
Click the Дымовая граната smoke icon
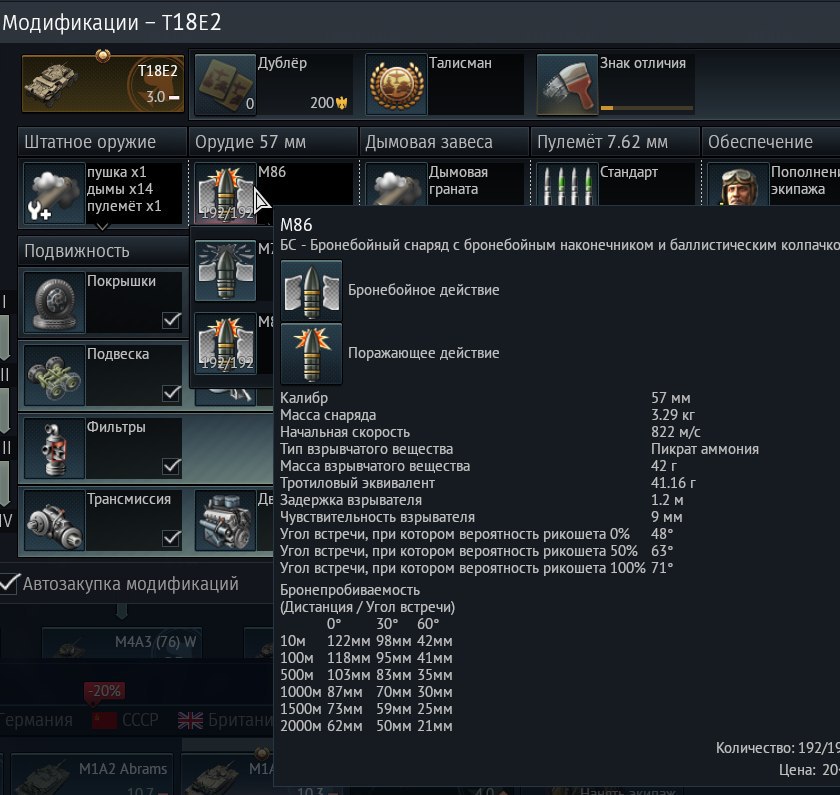click(396, 184)
